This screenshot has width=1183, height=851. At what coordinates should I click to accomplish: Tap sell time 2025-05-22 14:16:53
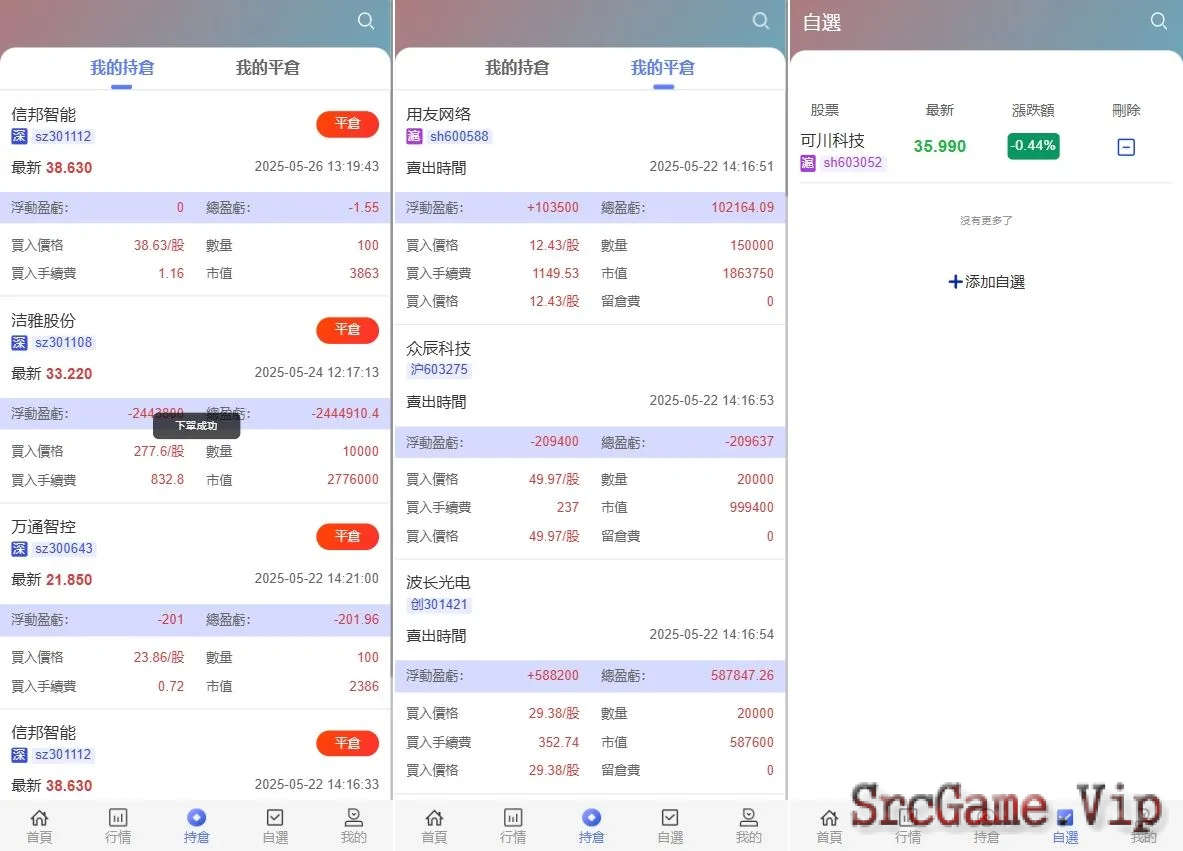coord(711,401)
